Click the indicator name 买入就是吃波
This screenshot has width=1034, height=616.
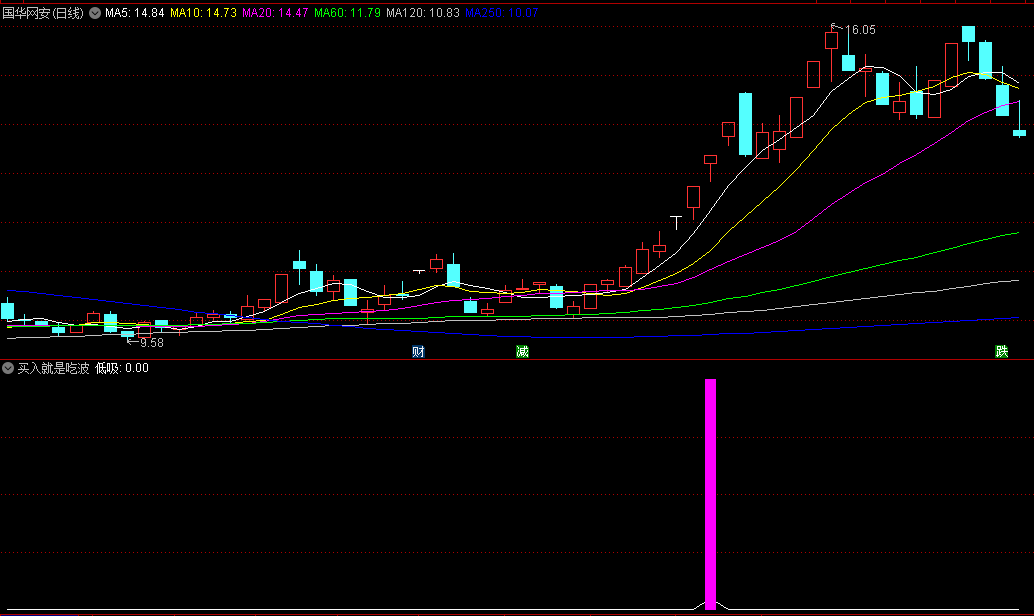[x=53, y=368]
